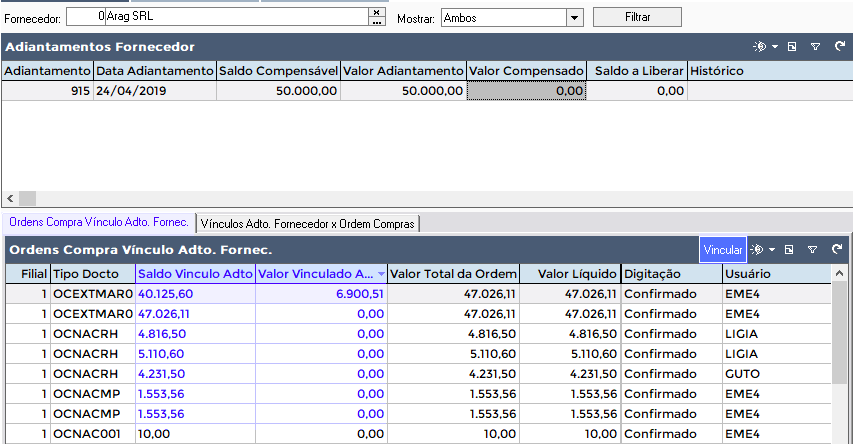Image resolution: width=853 pixels, height=445 pixels.
Task: Click Valor Líquido column header
Action: (x=570, y=274)
